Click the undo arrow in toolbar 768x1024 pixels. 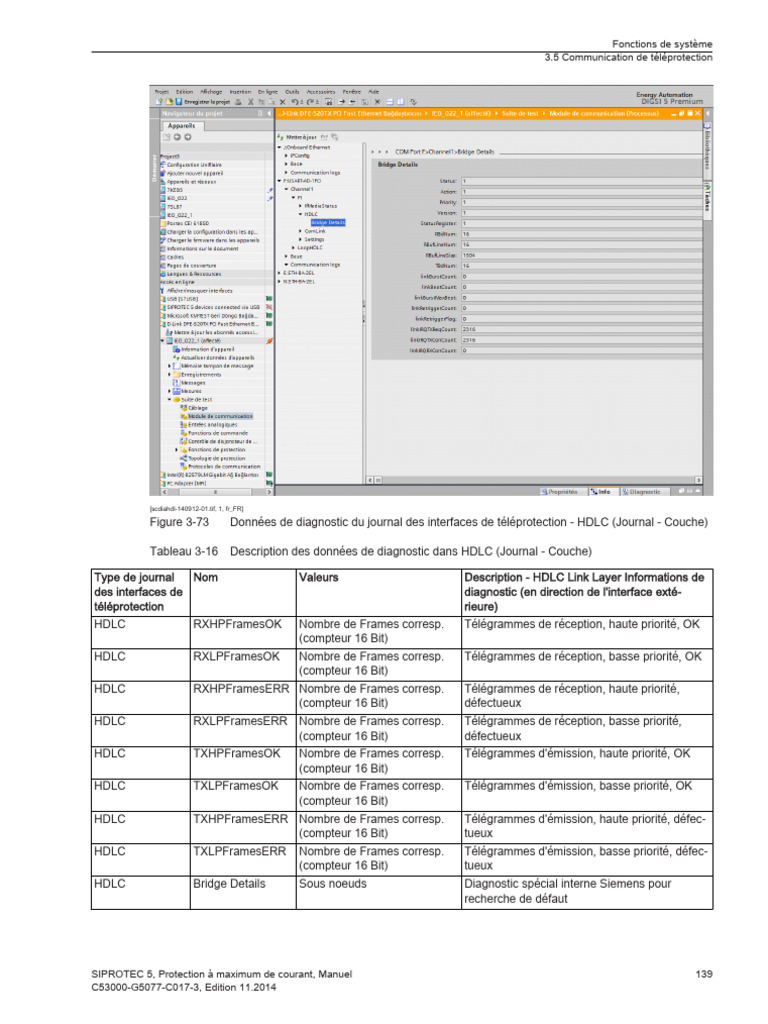[295, 102]
